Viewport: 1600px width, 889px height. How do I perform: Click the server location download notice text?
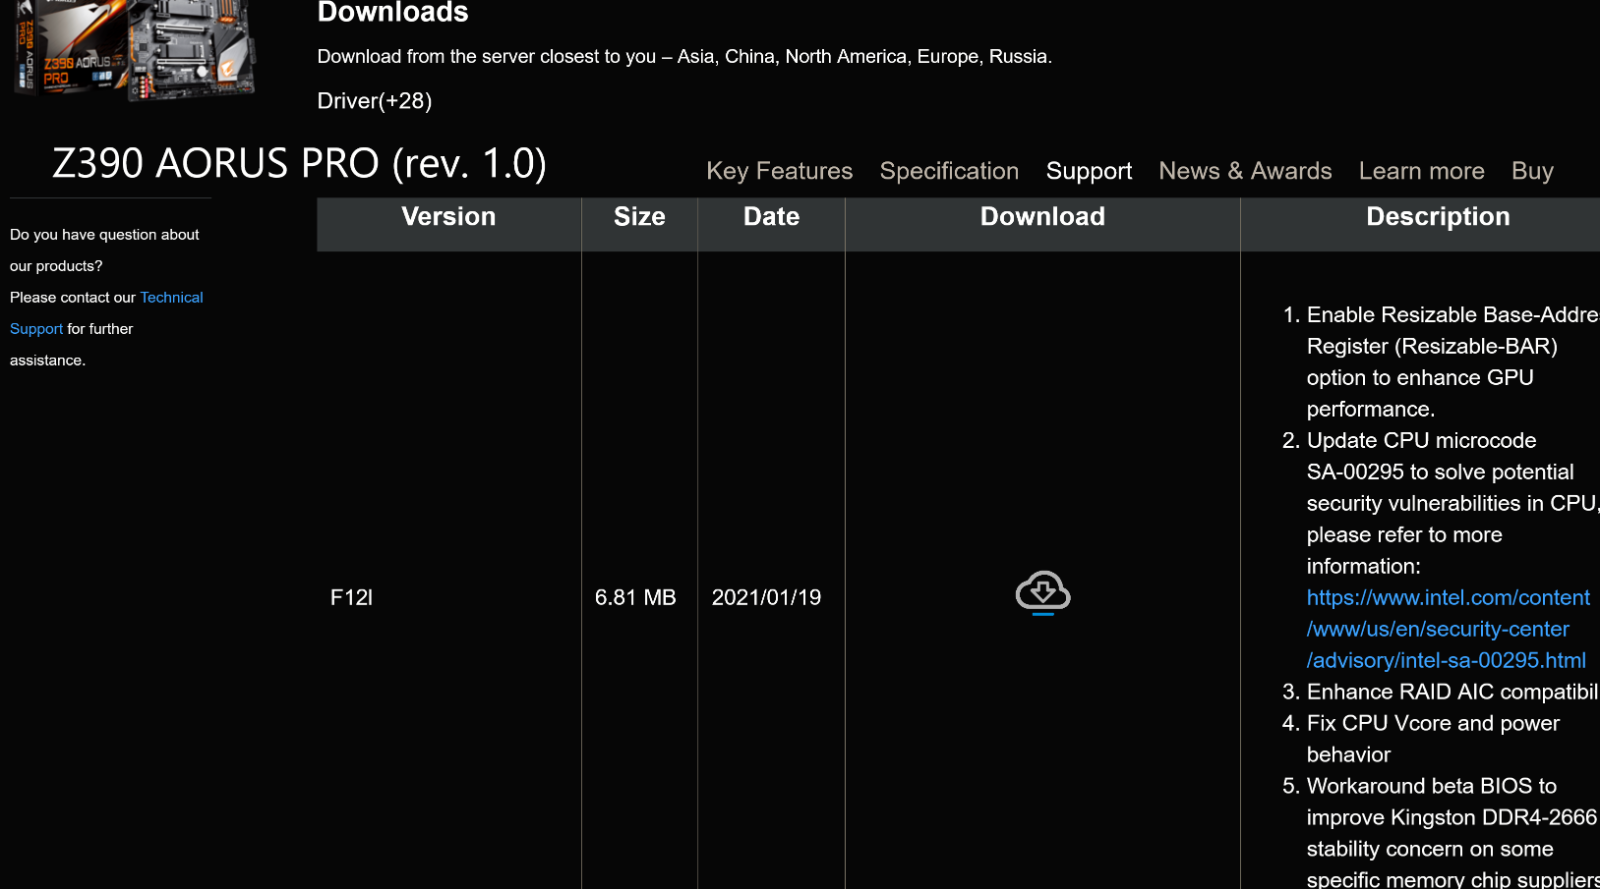684,57
